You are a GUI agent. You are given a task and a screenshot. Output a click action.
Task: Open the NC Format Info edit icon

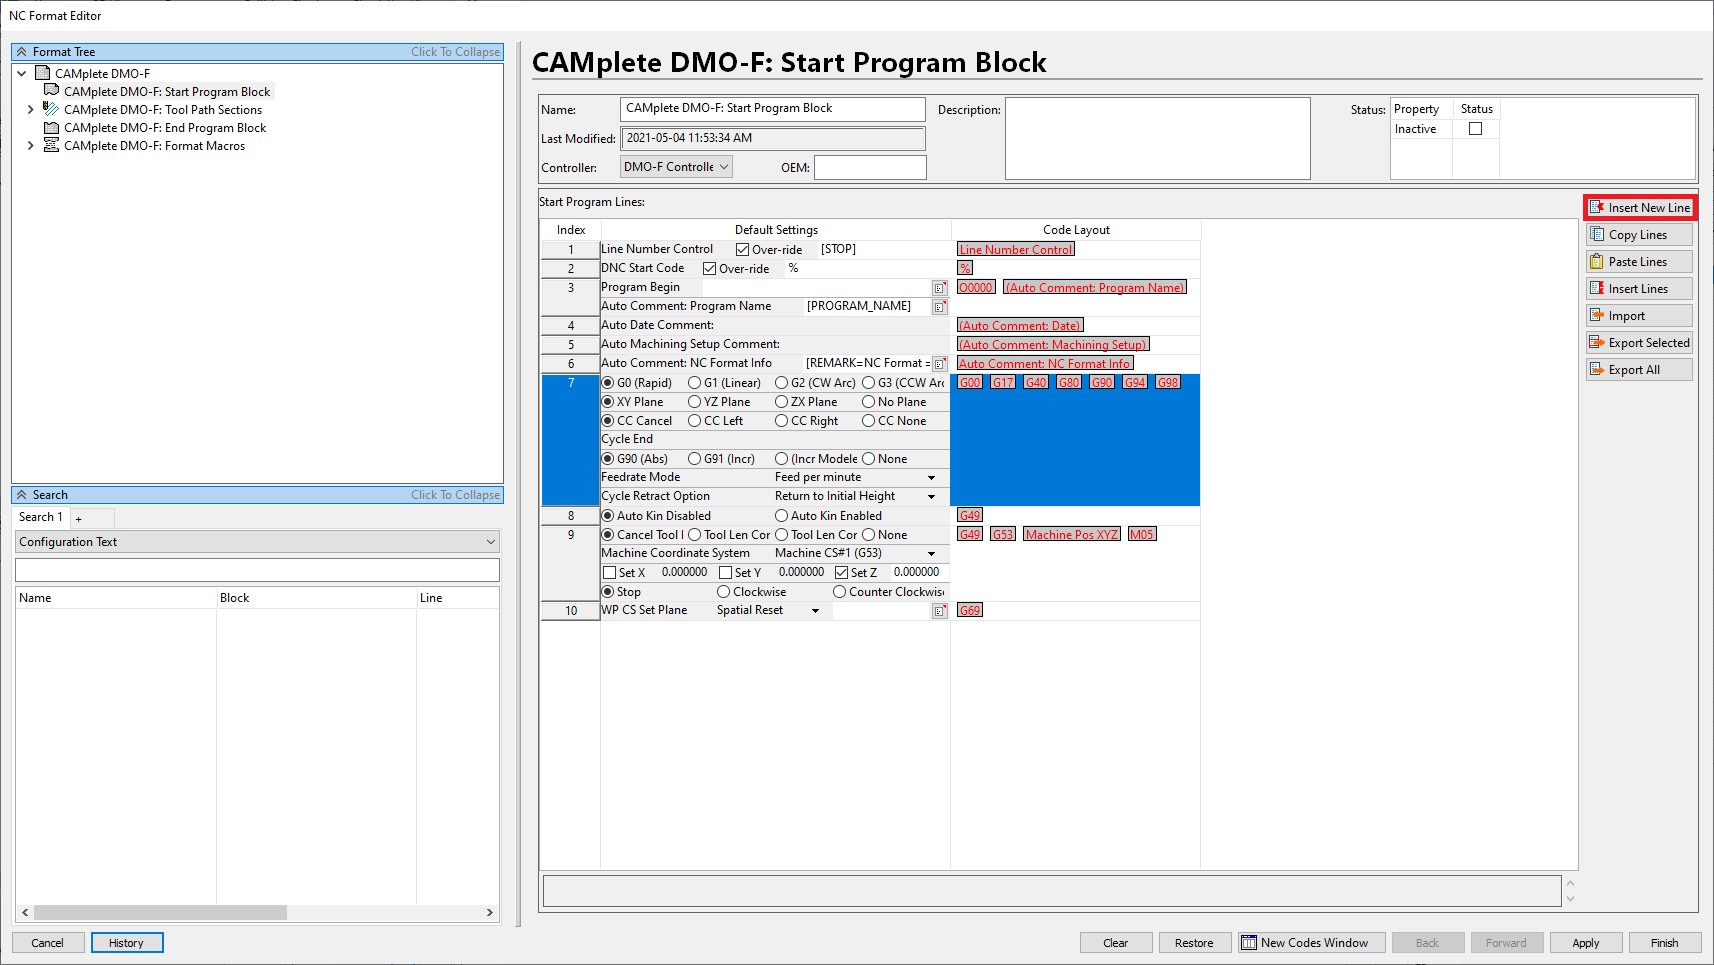[940, 364]
